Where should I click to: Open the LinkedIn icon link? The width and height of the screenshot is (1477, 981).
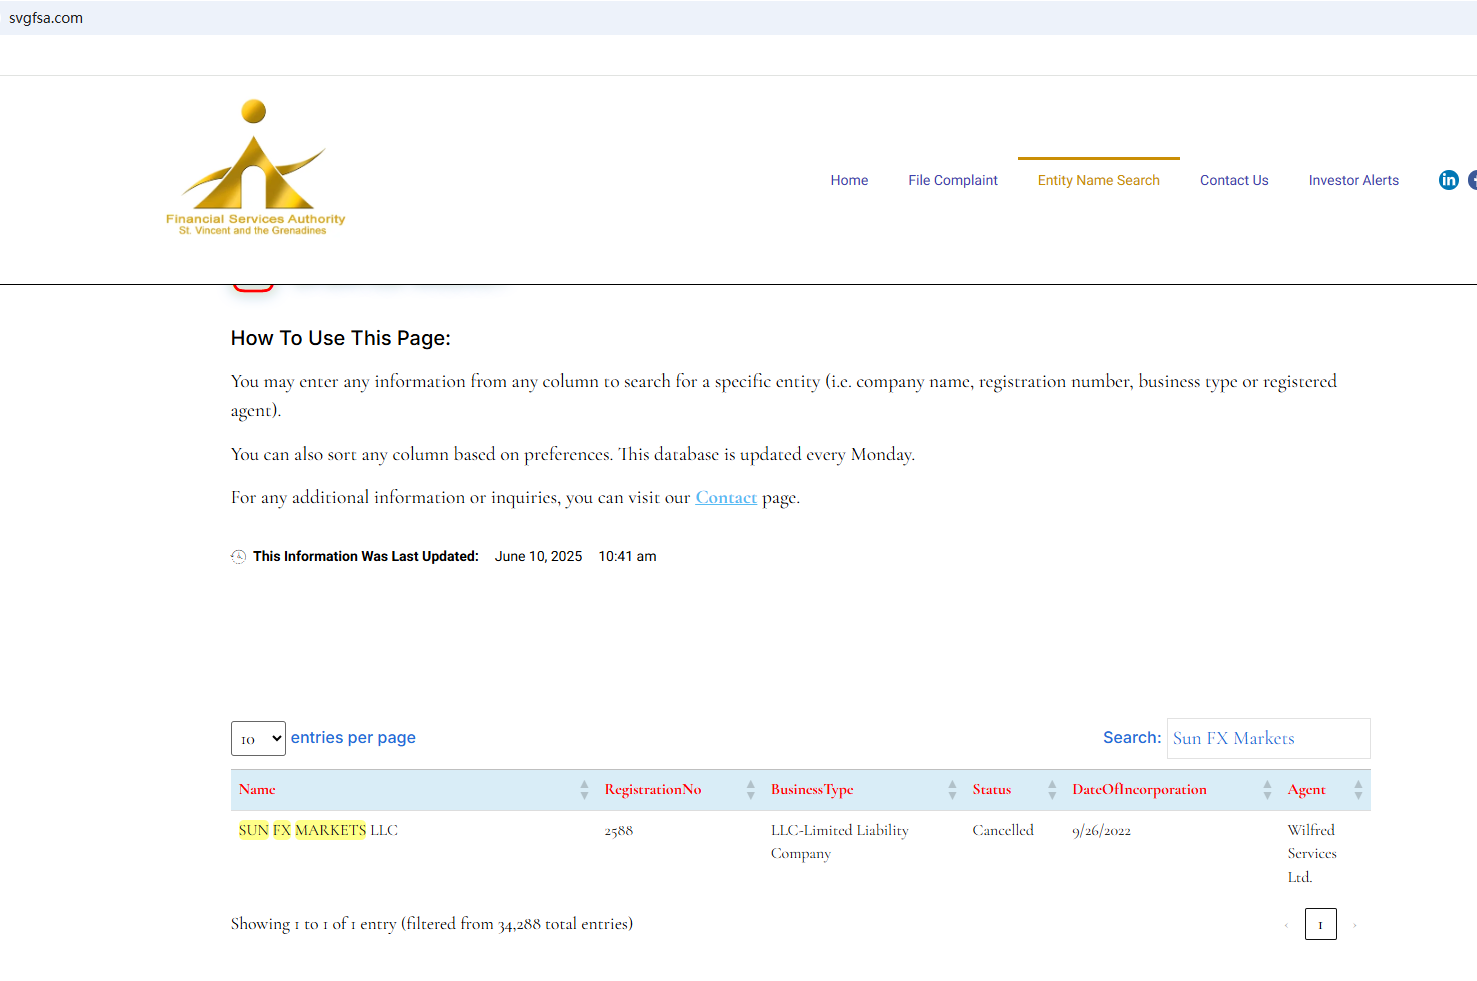click(x=1448, y=180)
